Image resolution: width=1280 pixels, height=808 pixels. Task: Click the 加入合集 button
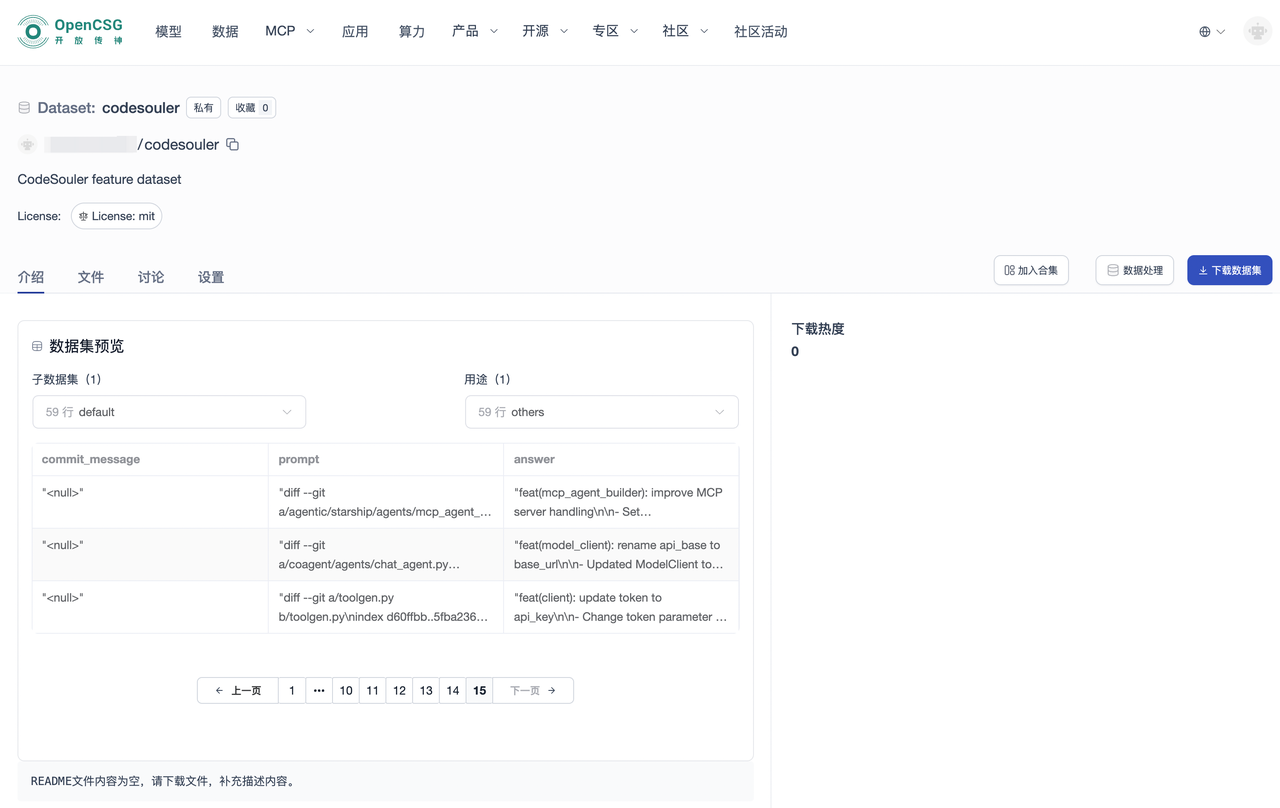[1031, 270]
